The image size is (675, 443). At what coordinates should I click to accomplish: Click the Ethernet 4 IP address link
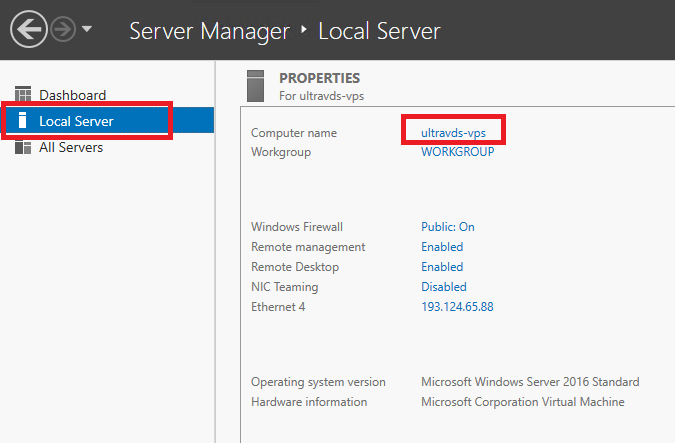[x=457, y=307]
